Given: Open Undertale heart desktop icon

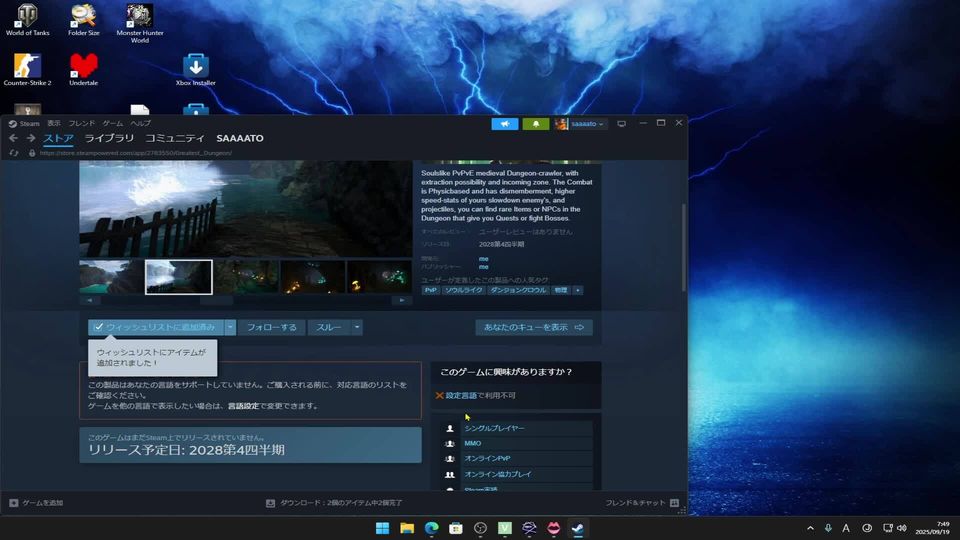Looking at the screenshot, I should click(x=83, y=69).
